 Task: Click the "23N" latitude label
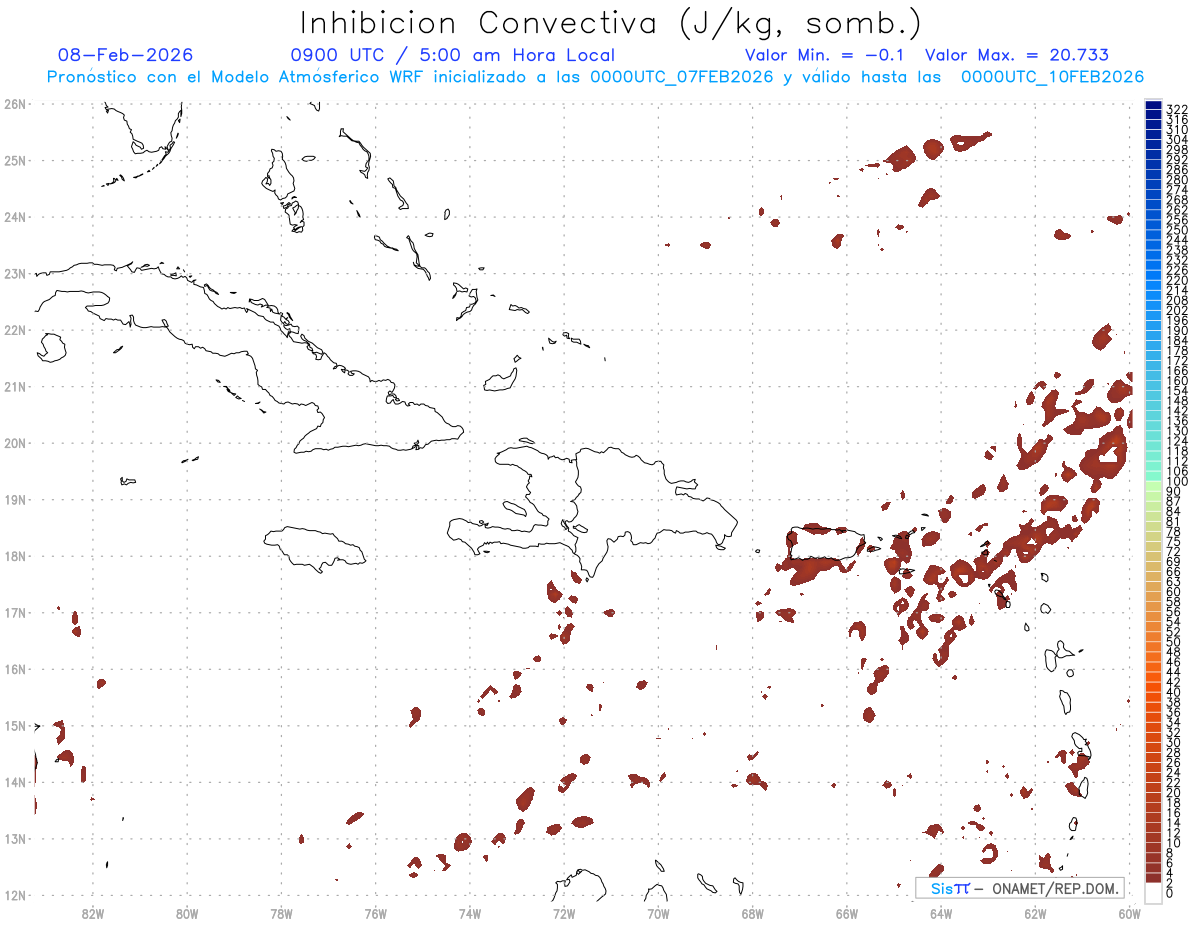[15, 273]
